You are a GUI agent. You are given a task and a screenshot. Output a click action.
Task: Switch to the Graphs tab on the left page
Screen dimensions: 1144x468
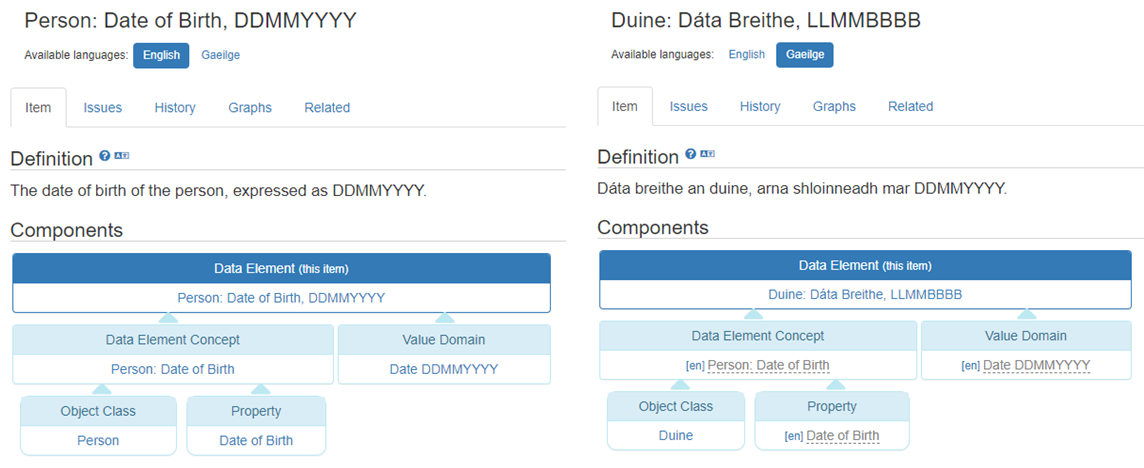click(x=250, y=107)
